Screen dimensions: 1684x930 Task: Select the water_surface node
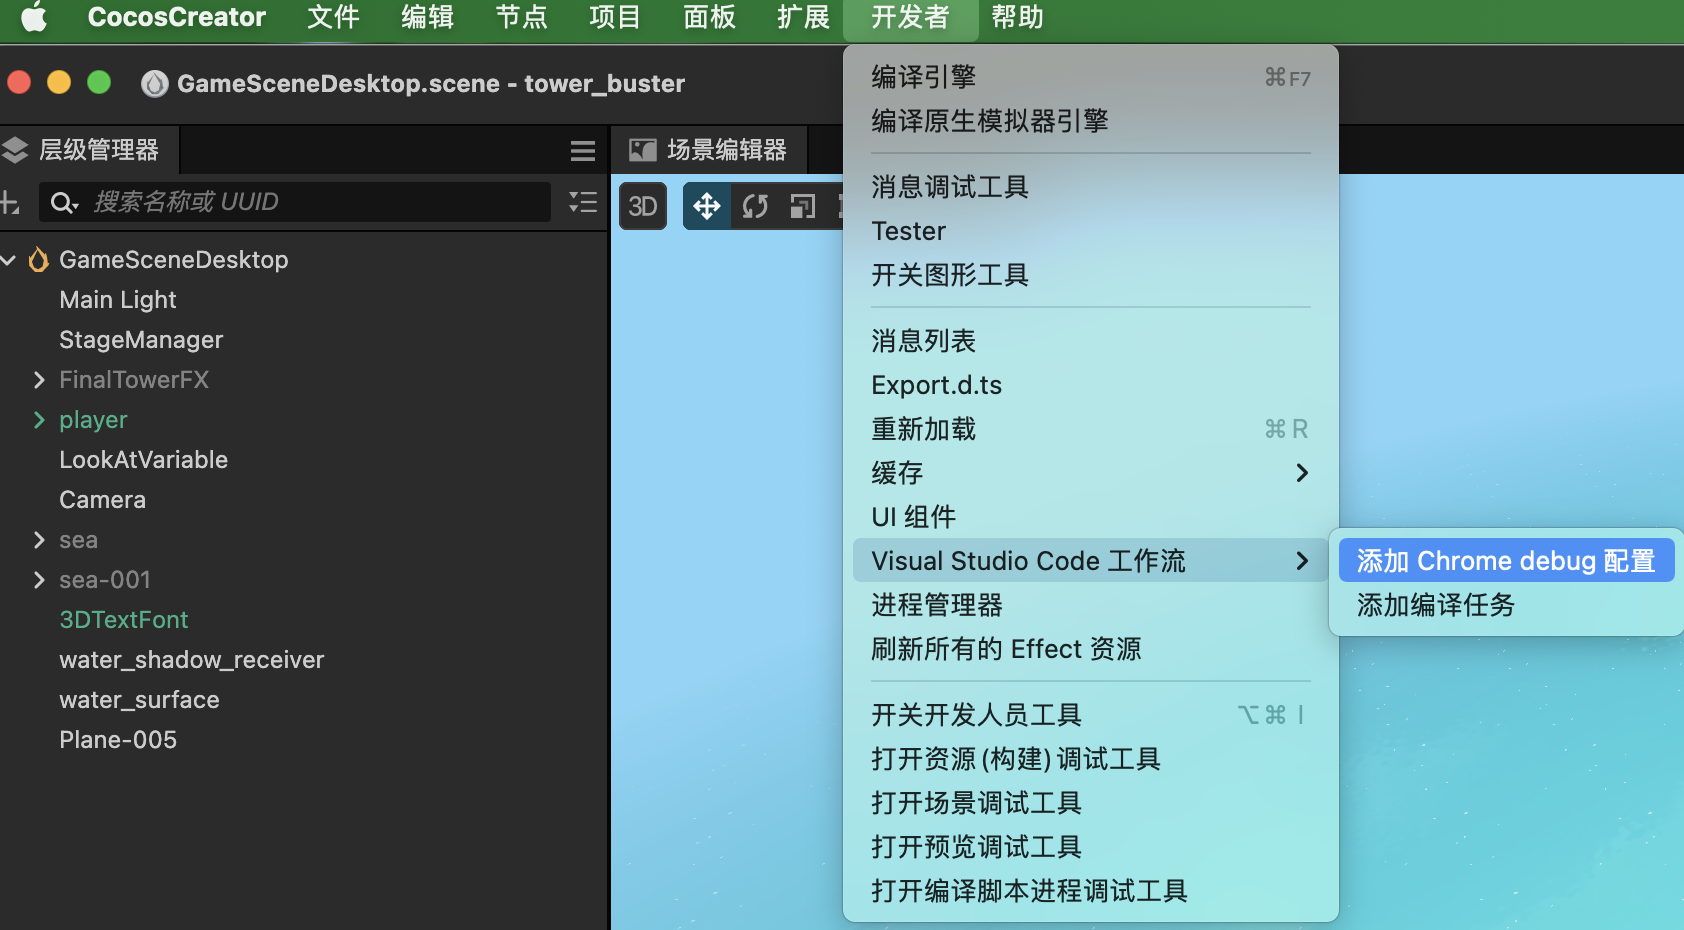pos(139,699)
